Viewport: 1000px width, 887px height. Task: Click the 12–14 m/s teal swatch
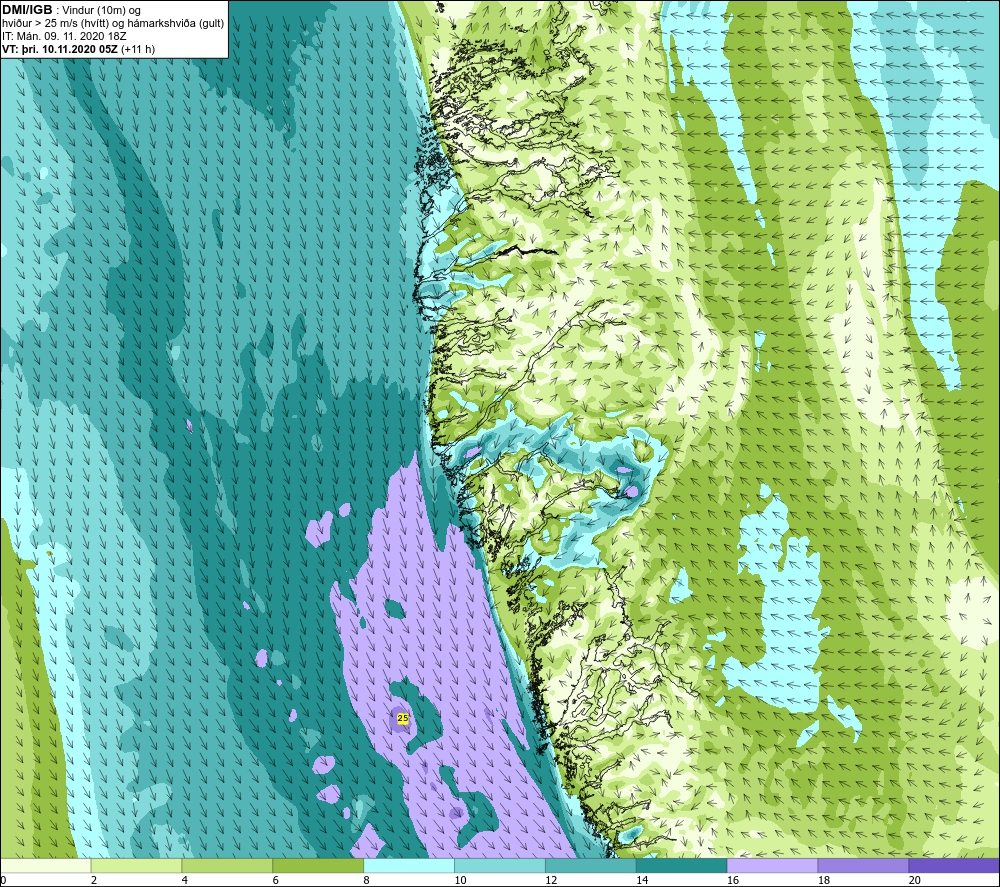(x=591, y=865)
